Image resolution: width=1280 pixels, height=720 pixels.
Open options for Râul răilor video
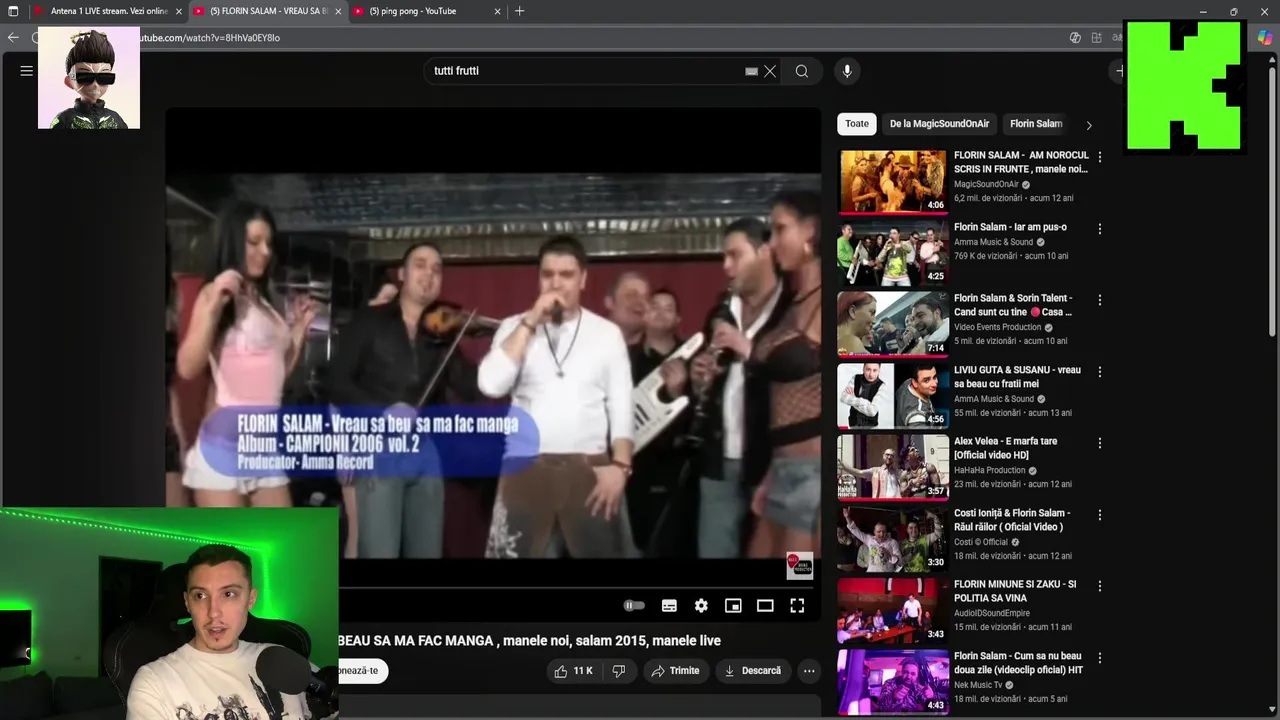coord(1099,515)
